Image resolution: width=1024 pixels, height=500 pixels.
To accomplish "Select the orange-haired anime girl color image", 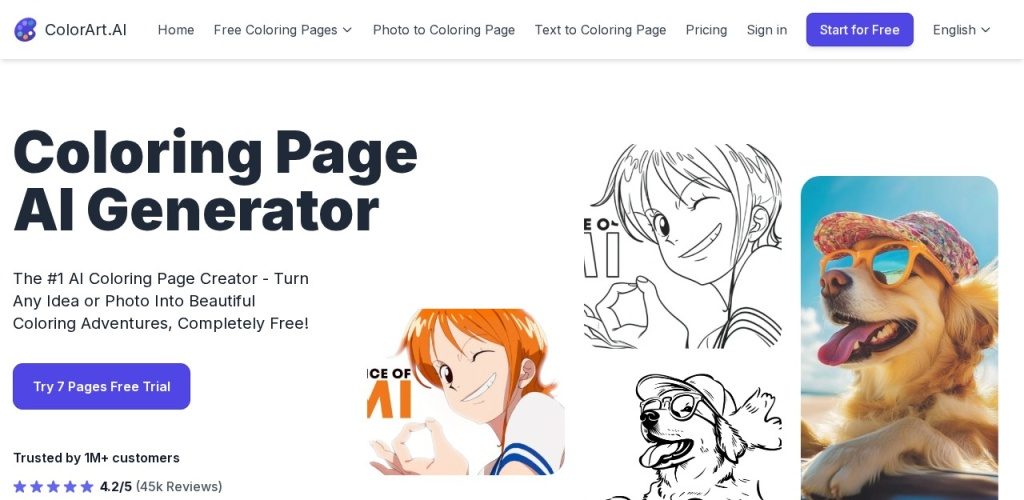I will pyautogui.click(x=466, y=391).
